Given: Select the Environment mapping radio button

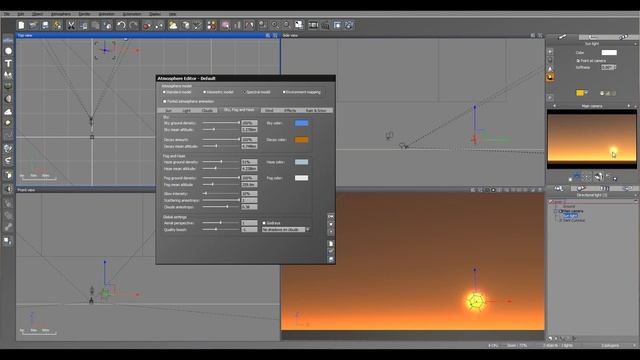Looking at the screenshot, I should (x=284, y=92).
